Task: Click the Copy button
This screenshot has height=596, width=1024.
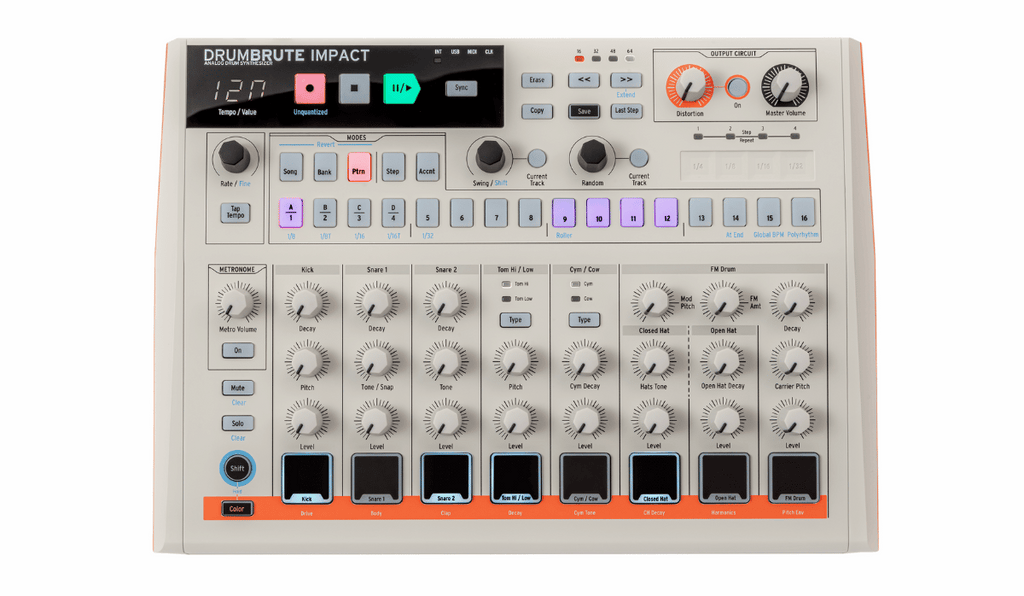Action: (x=537, y=111)
